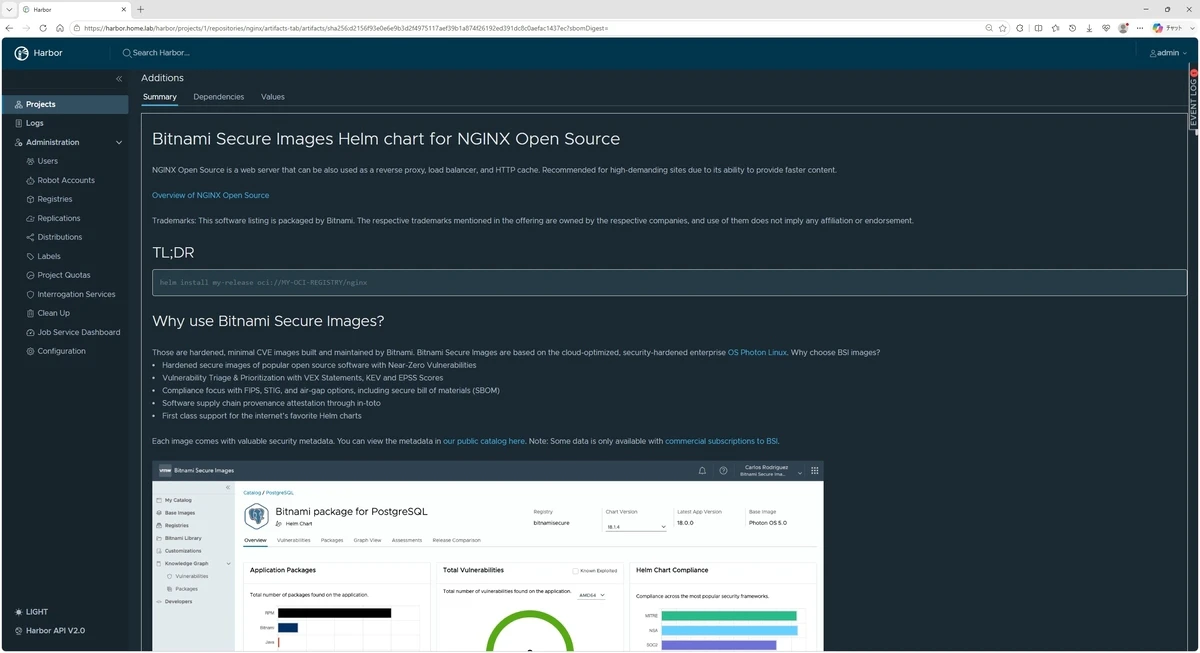Open browser settings and more menu

point(1140,28)
